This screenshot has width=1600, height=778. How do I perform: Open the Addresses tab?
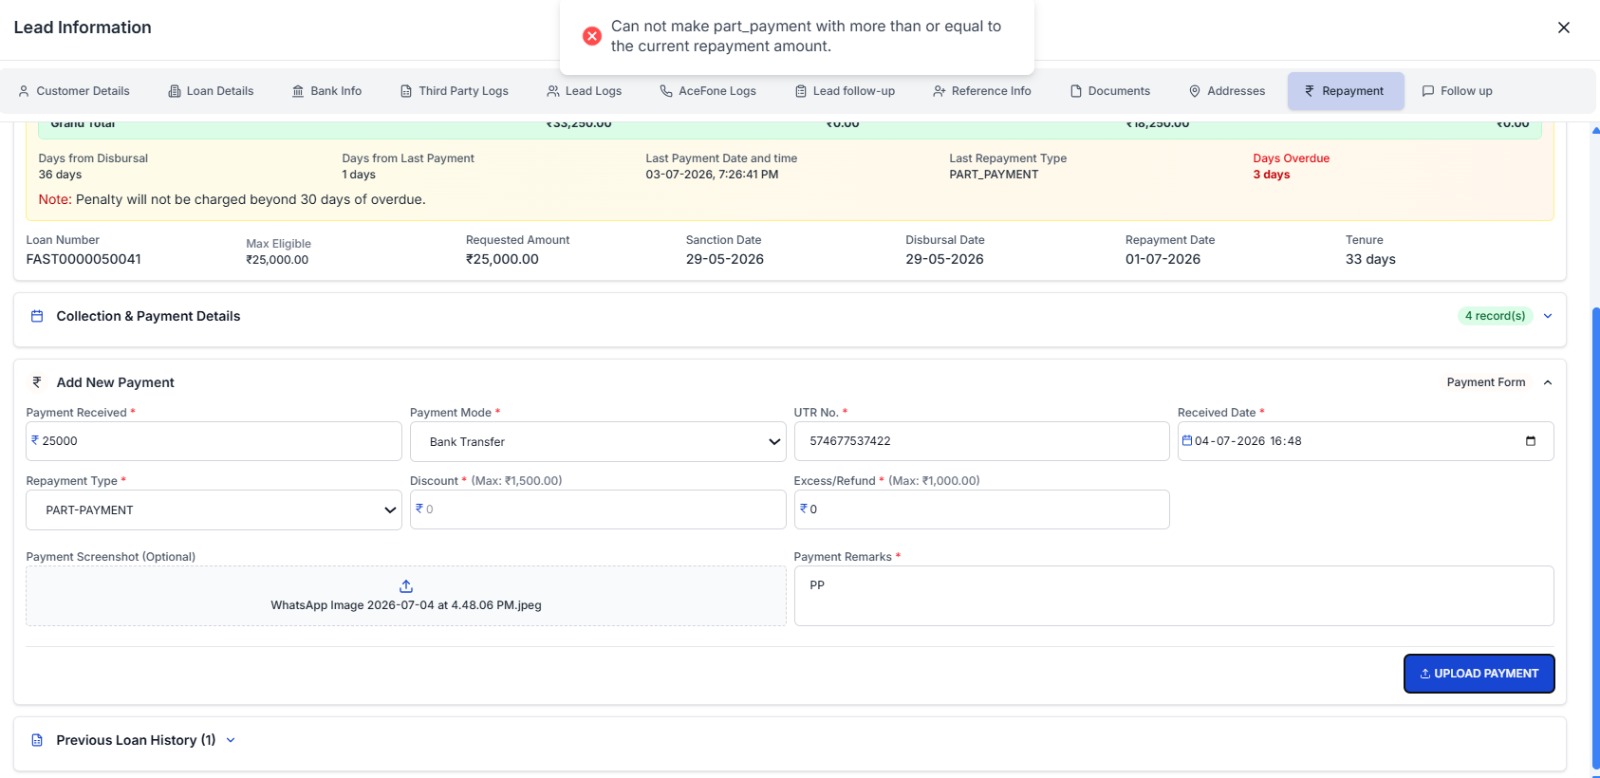[x=1227, y=91]
